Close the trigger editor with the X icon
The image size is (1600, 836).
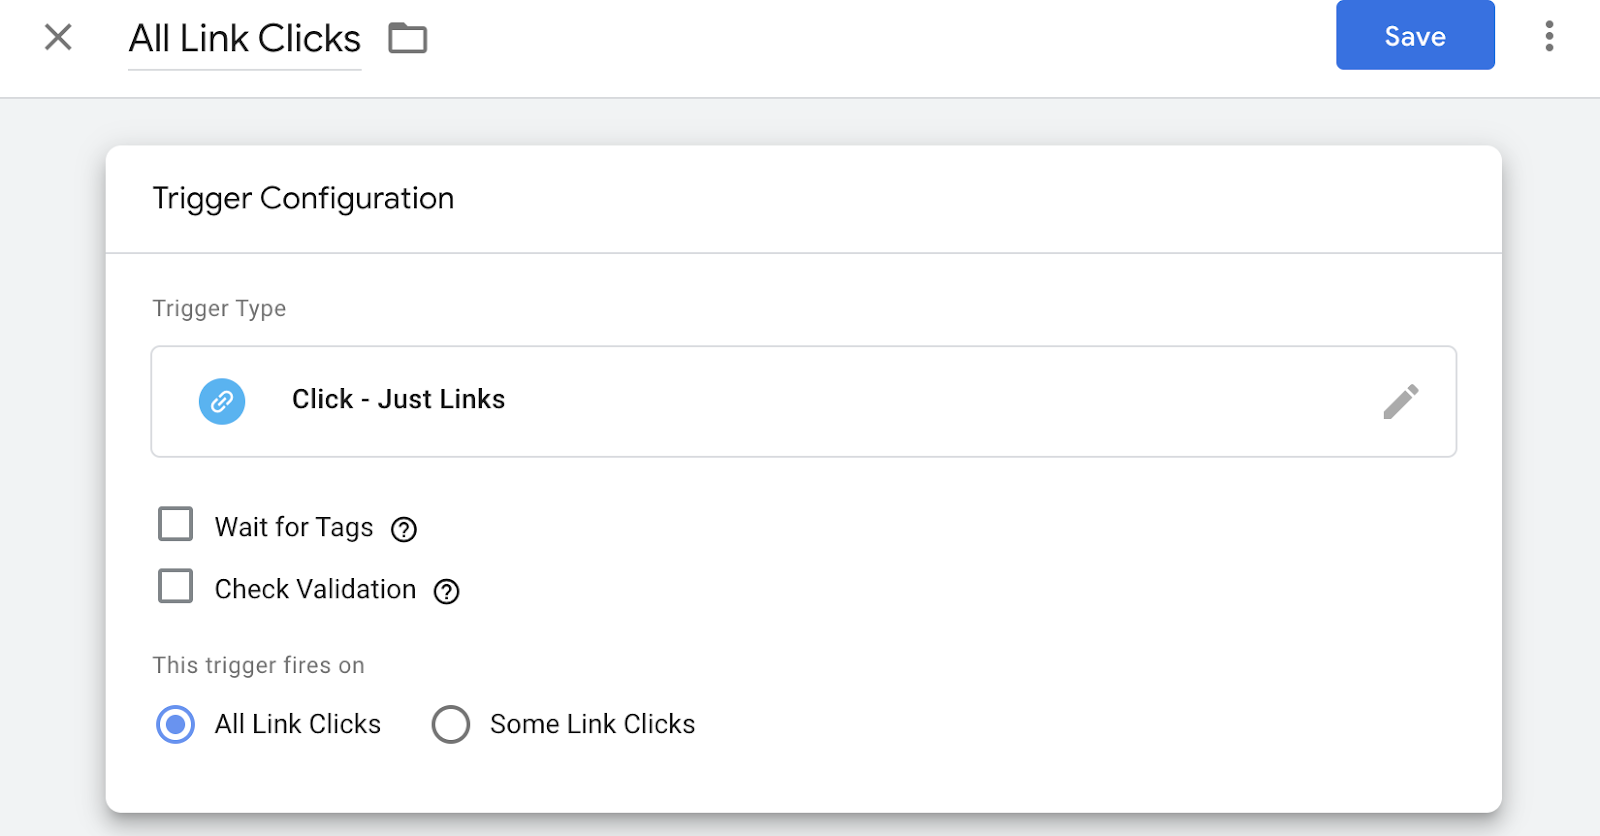pyautogui.click(x=58, y=38)
